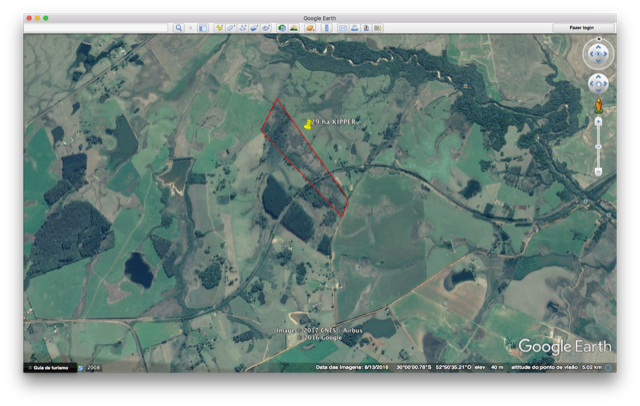Click the North indicator on compass ring
The width and height of the screenshot is (640, 406).
click(x=598, y=40)
